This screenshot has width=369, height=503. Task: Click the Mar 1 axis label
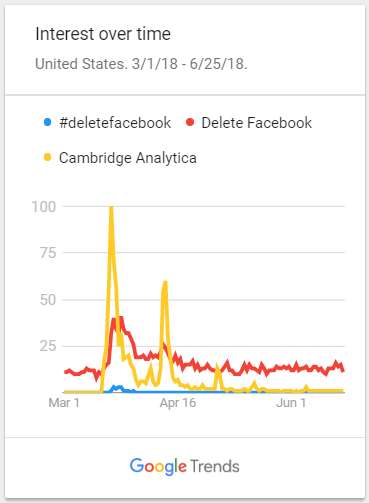(64, 403)
